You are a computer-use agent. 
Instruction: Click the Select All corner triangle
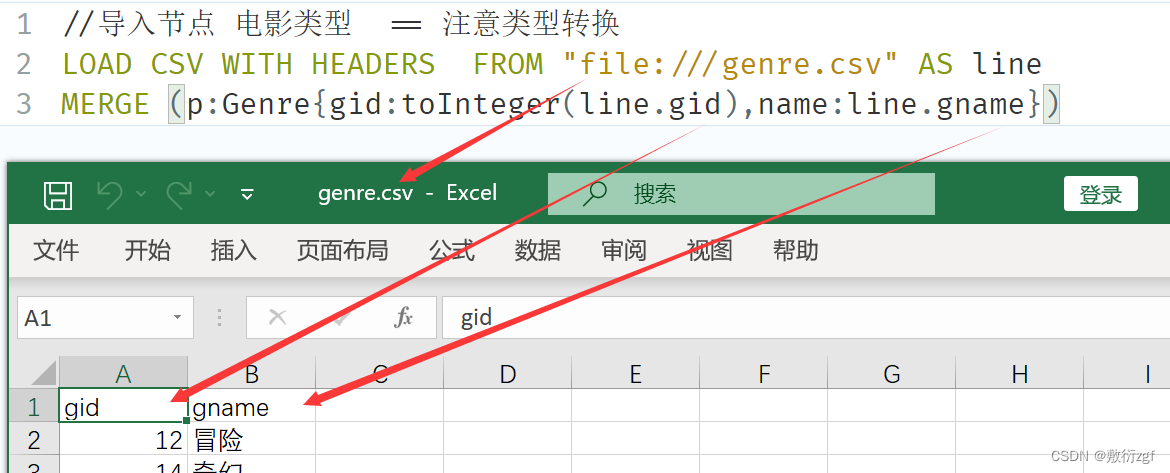pyautogui.click(x=43, y=373)
